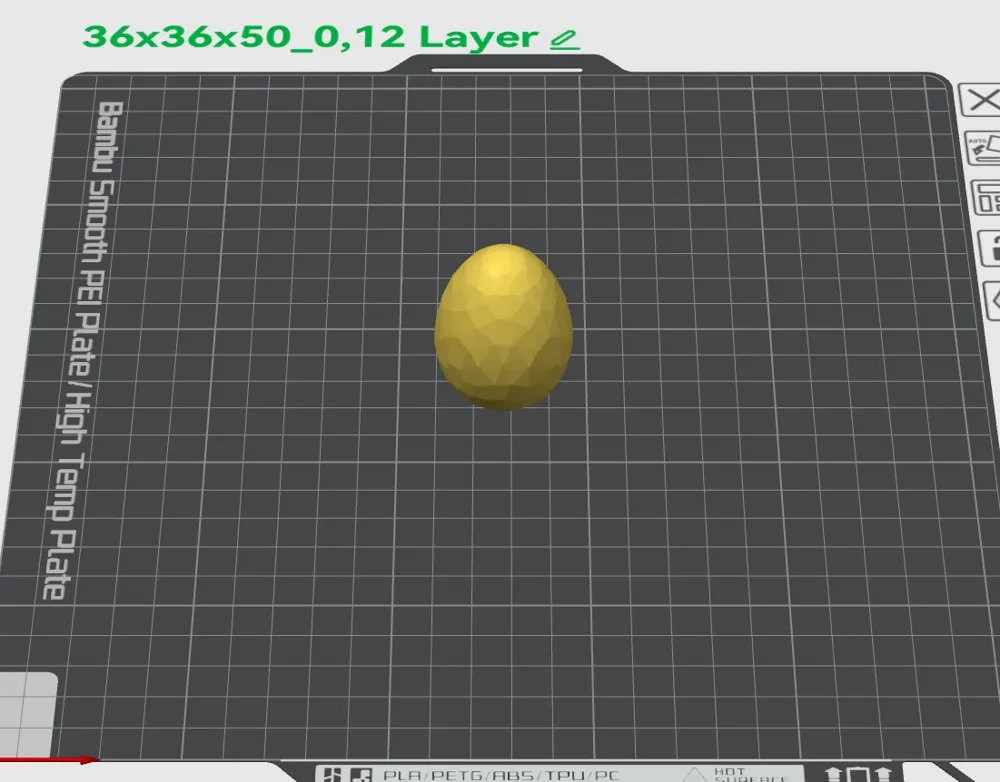Toggle the plate lock icon

(990, 247)
